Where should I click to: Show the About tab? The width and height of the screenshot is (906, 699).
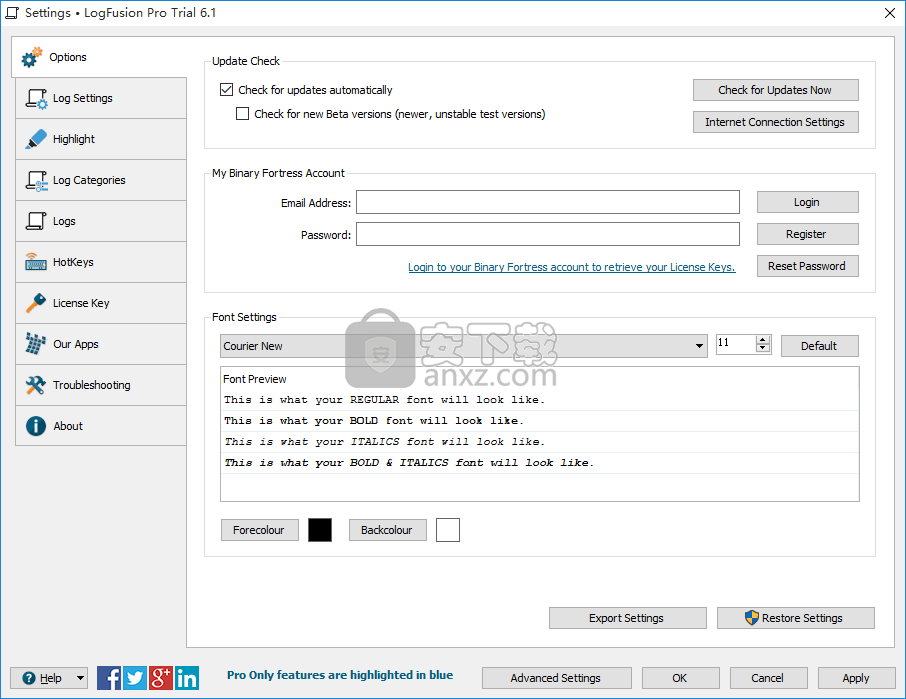point(101,426)
